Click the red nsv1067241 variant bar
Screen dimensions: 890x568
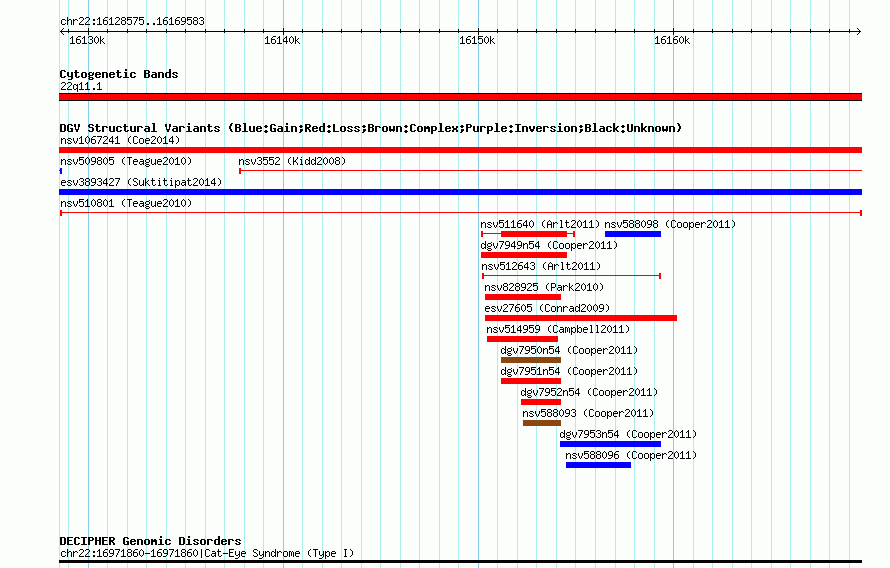(x=460, y=150)
